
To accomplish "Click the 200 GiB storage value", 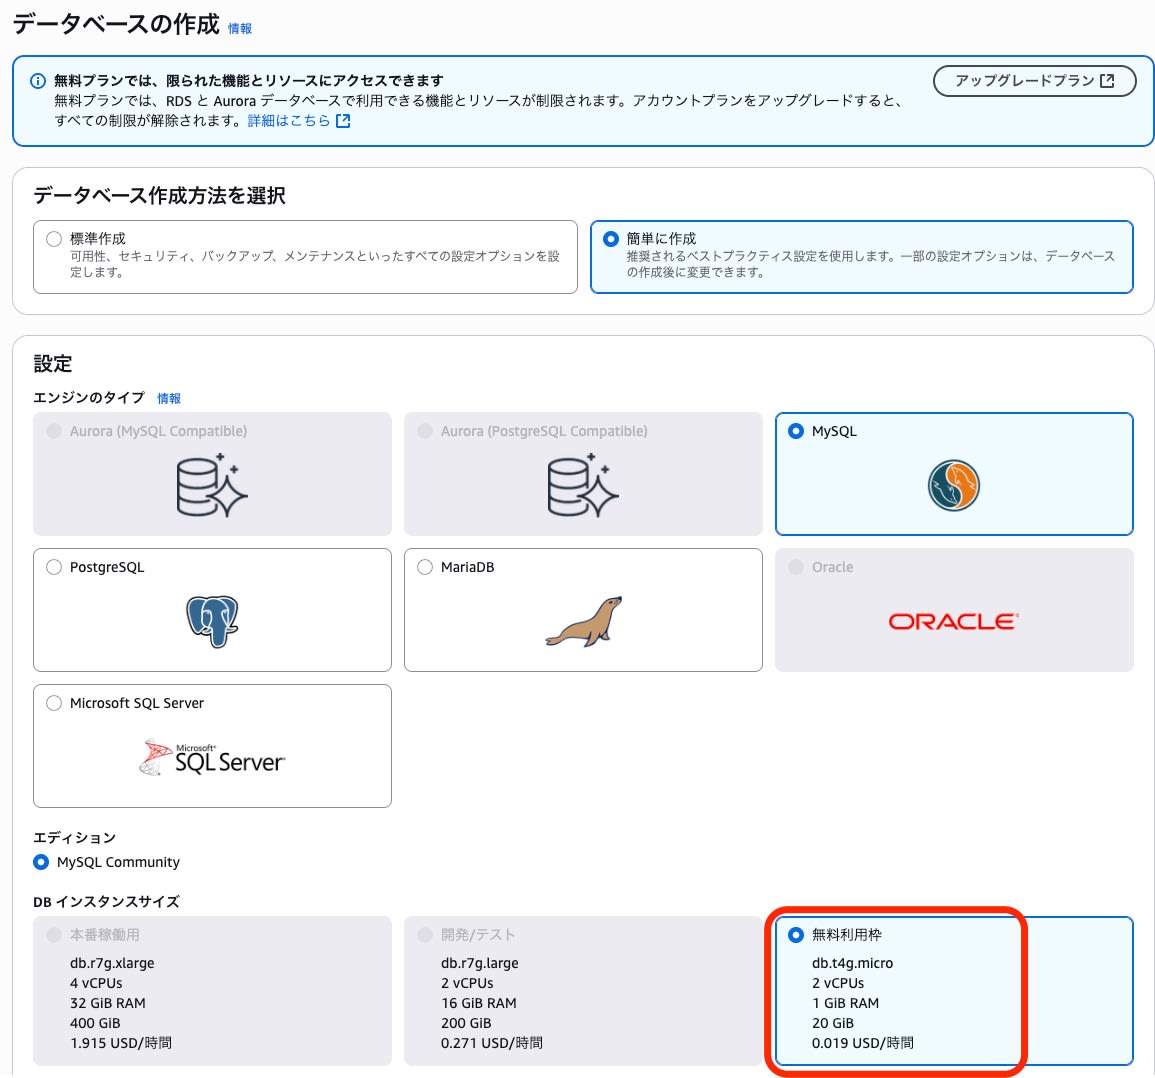I will [466, 1023].
